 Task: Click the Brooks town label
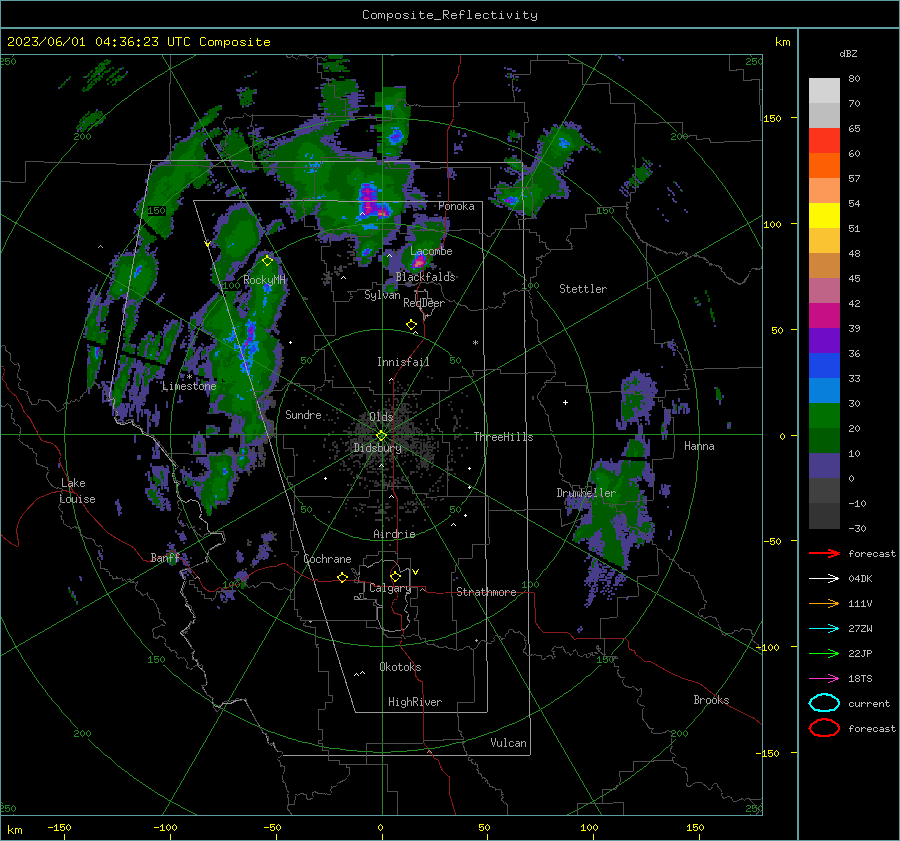(x=711, y=700)
